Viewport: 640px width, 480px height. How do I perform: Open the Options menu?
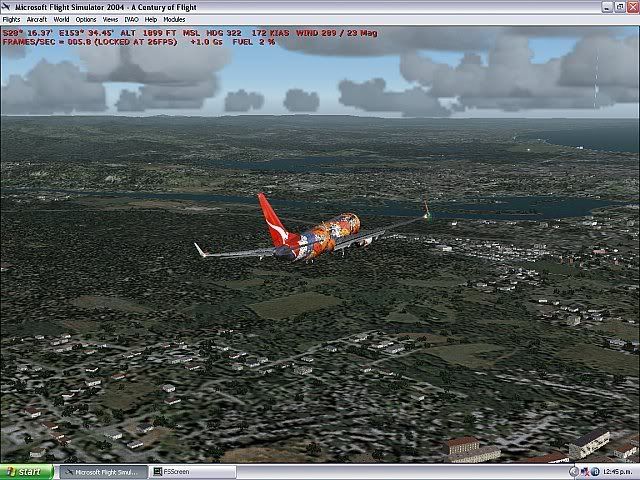pos(86,19)
